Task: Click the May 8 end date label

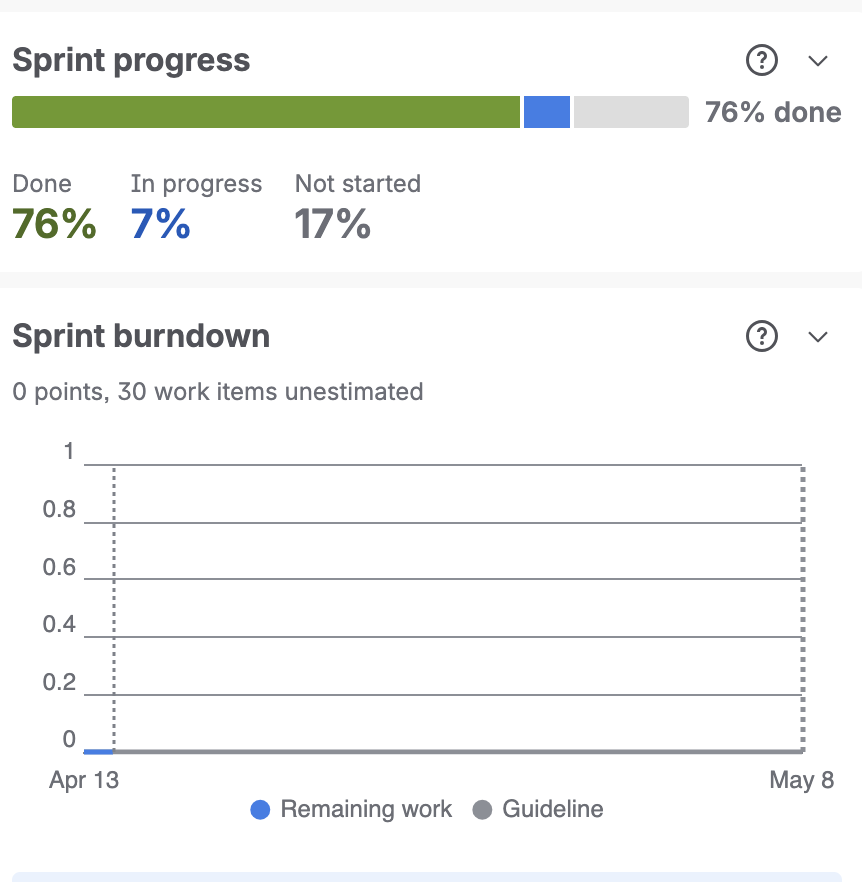Action: tap(801, 780)
